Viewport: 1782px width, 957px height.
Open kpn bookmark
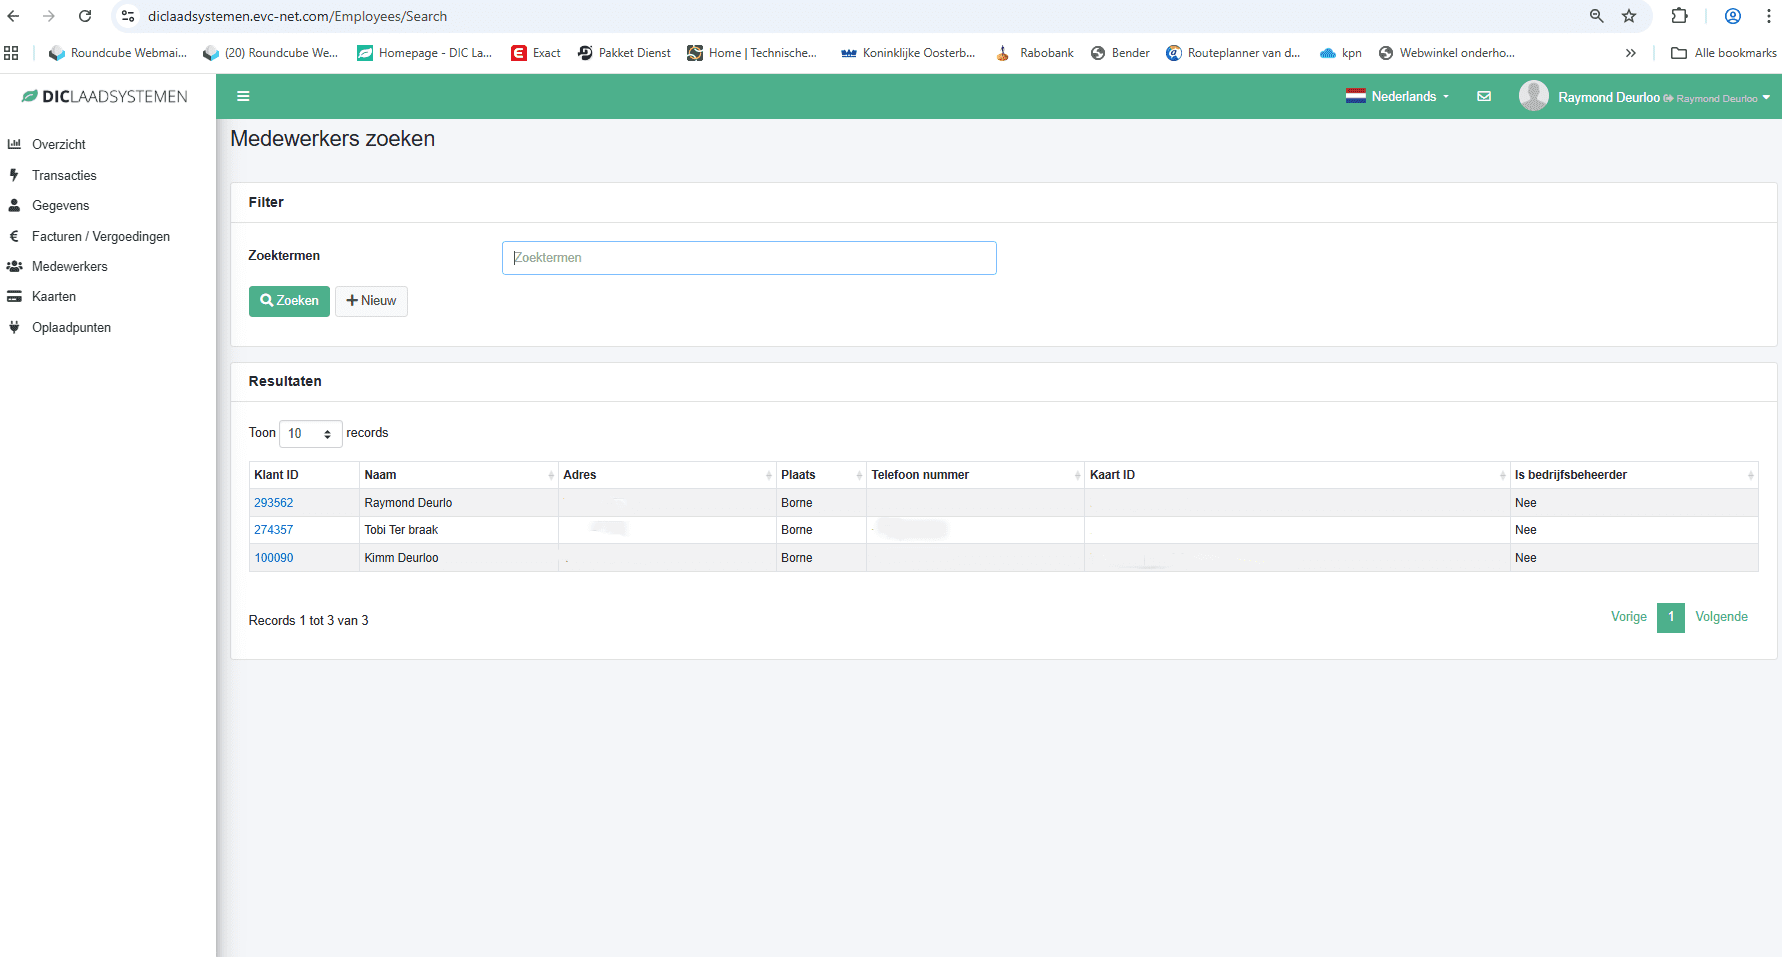[x=1341, y=53]
